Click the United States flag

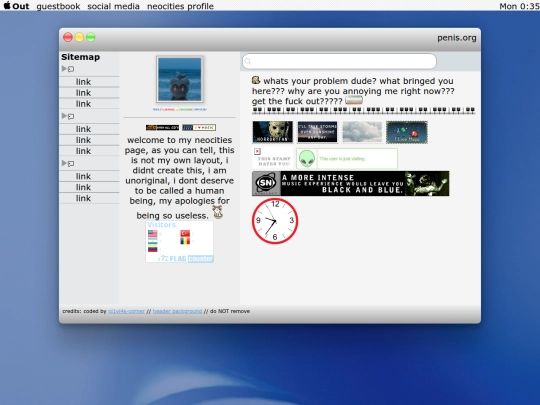tap(153, 233)
